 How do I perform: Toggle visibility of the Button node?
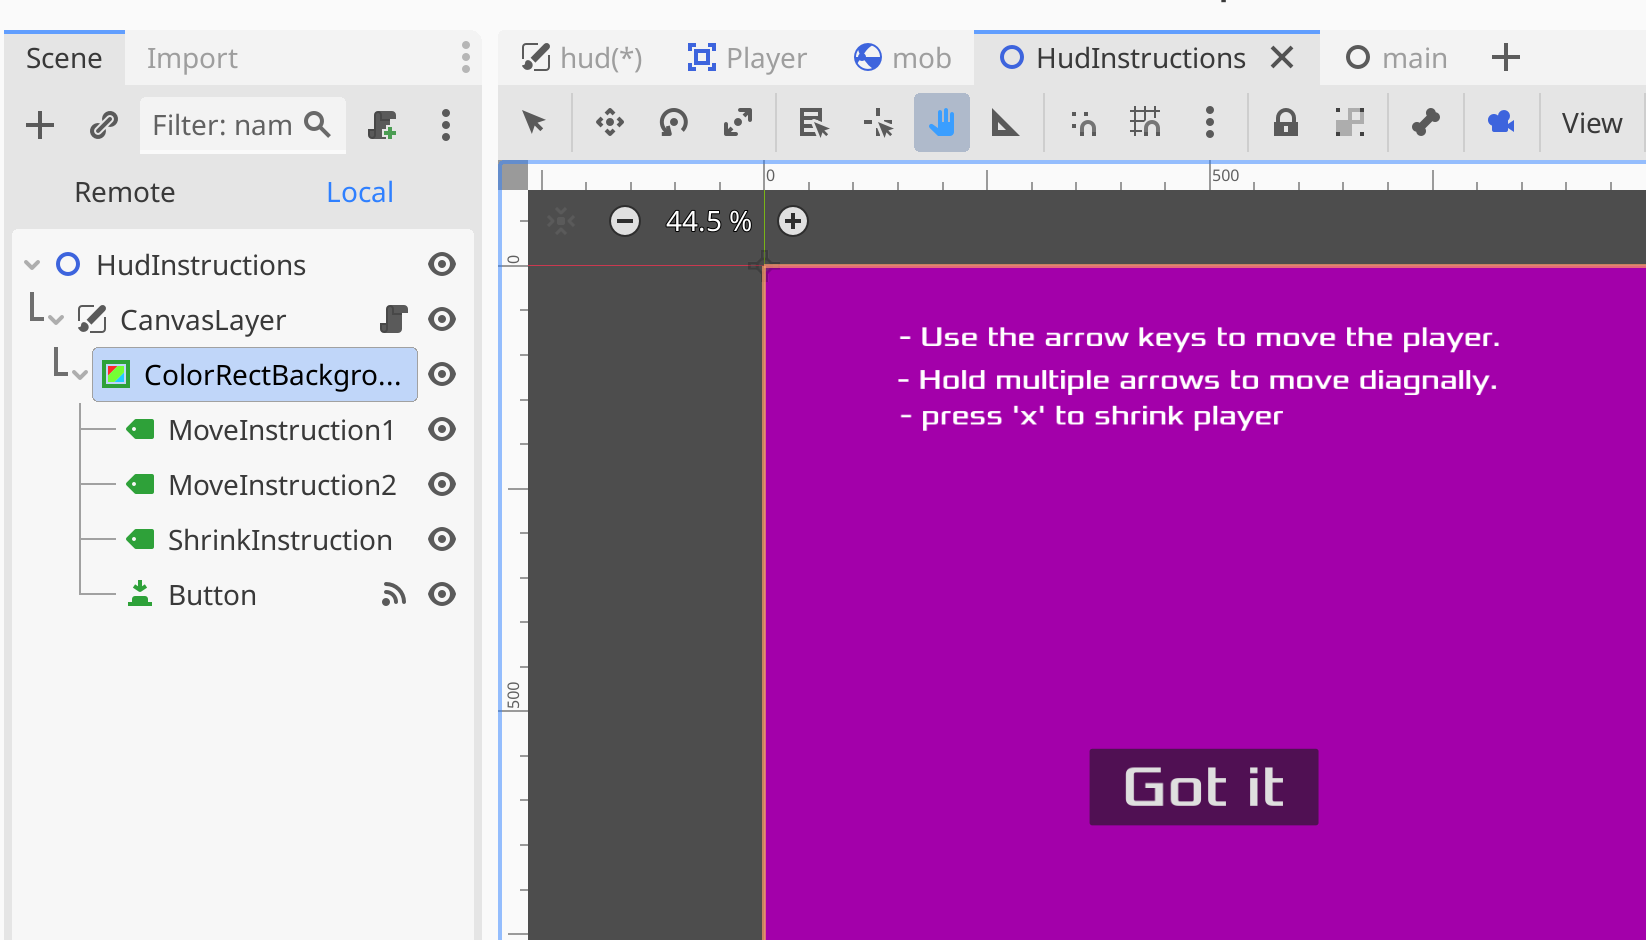[441, 593]
